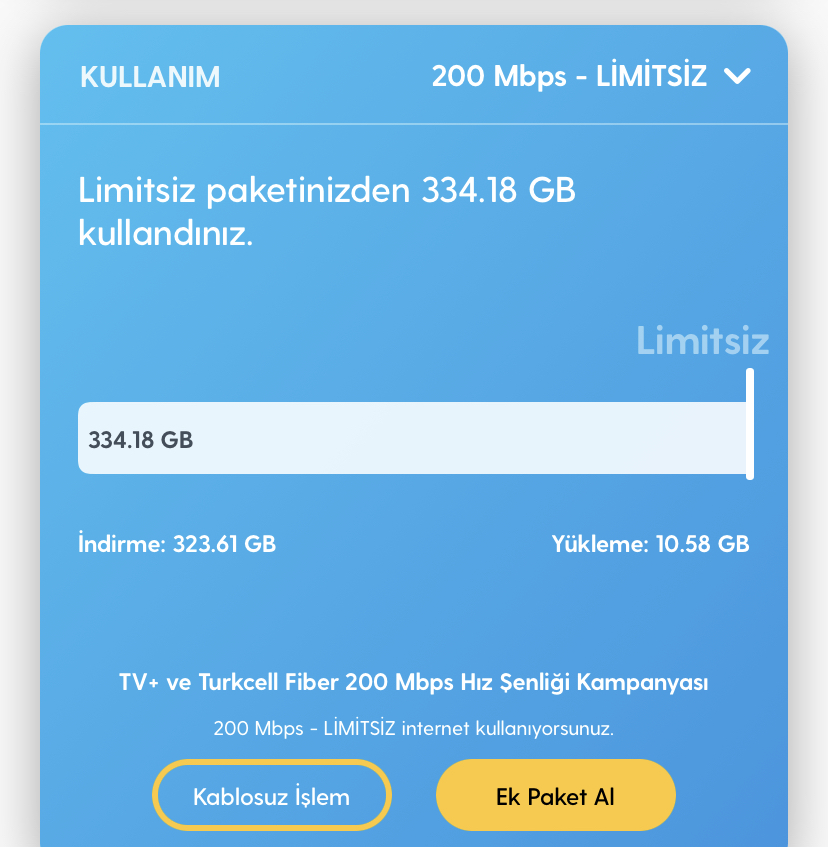Viewport: 828px width, 847px height.
Task: Select the İndirme: 323.61 GB download stat
Action: click(177, 543)
